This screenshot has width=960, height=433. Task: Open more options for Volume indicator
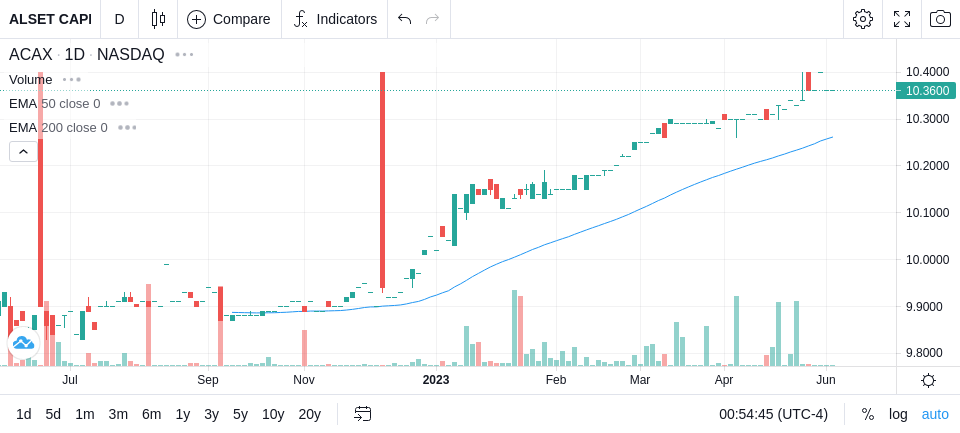tap(72, 80)
